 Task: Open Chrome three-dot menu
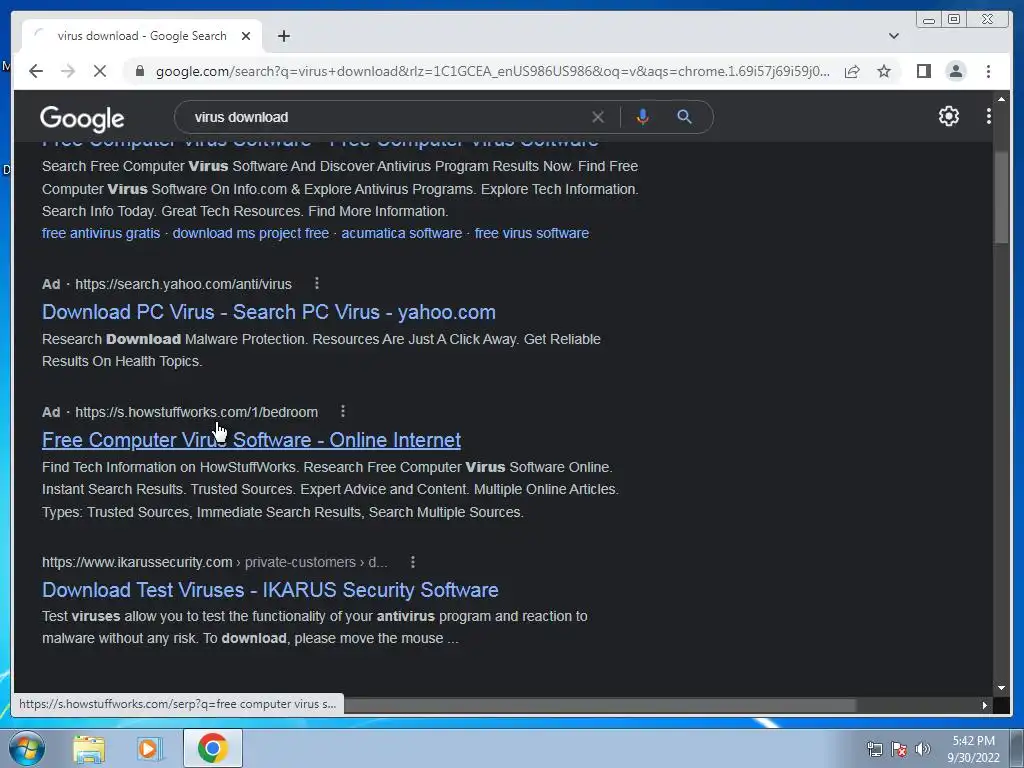pyautogui.click(x=988, y=71)
